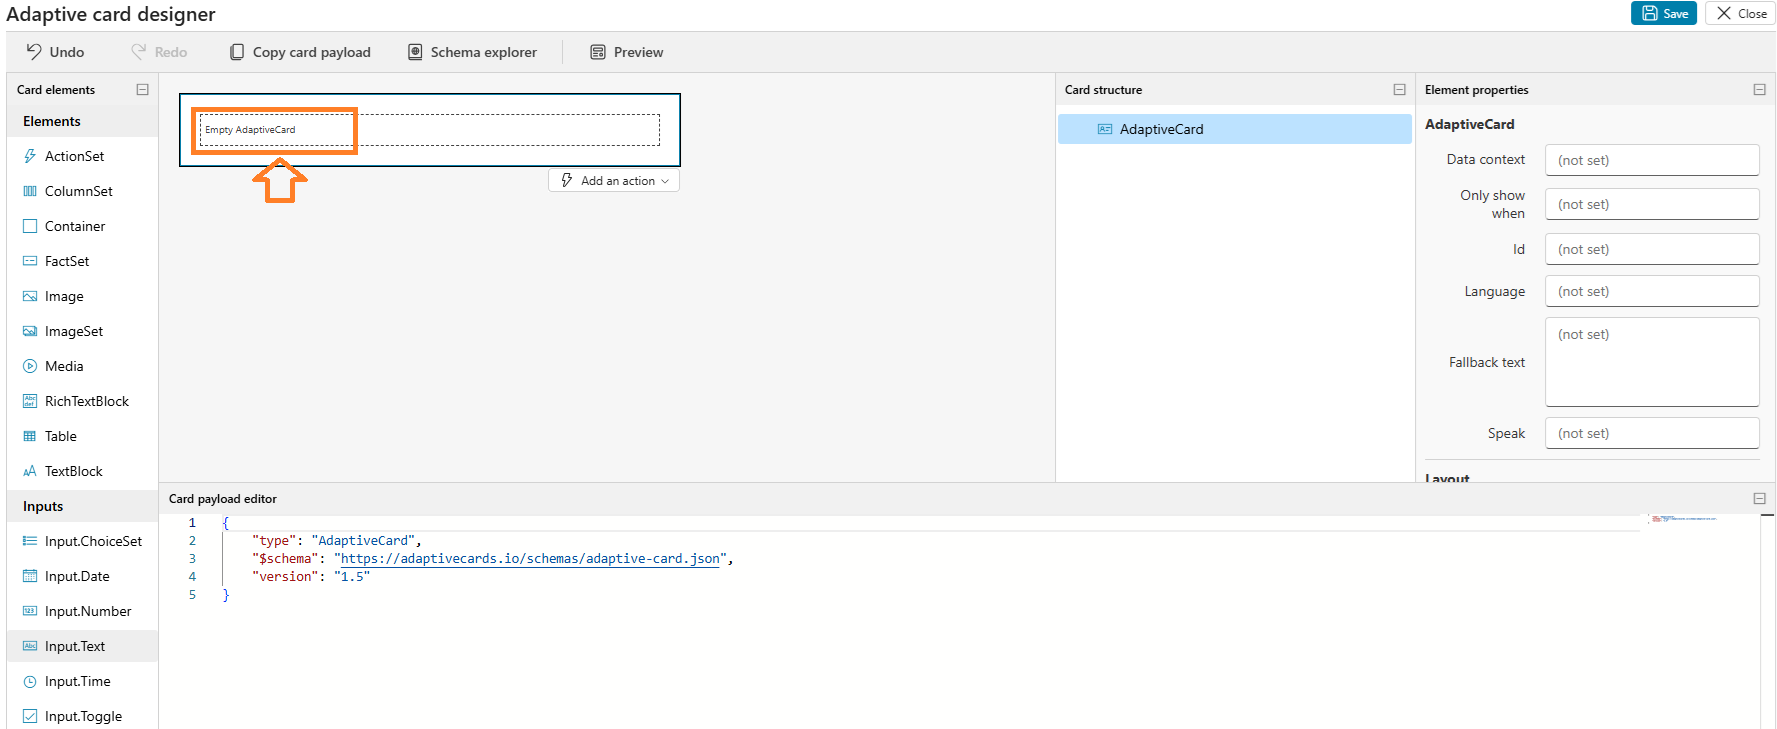Click the Copy card payload icon
This screenshot has width=1777, height=729.
coord(237,52)
